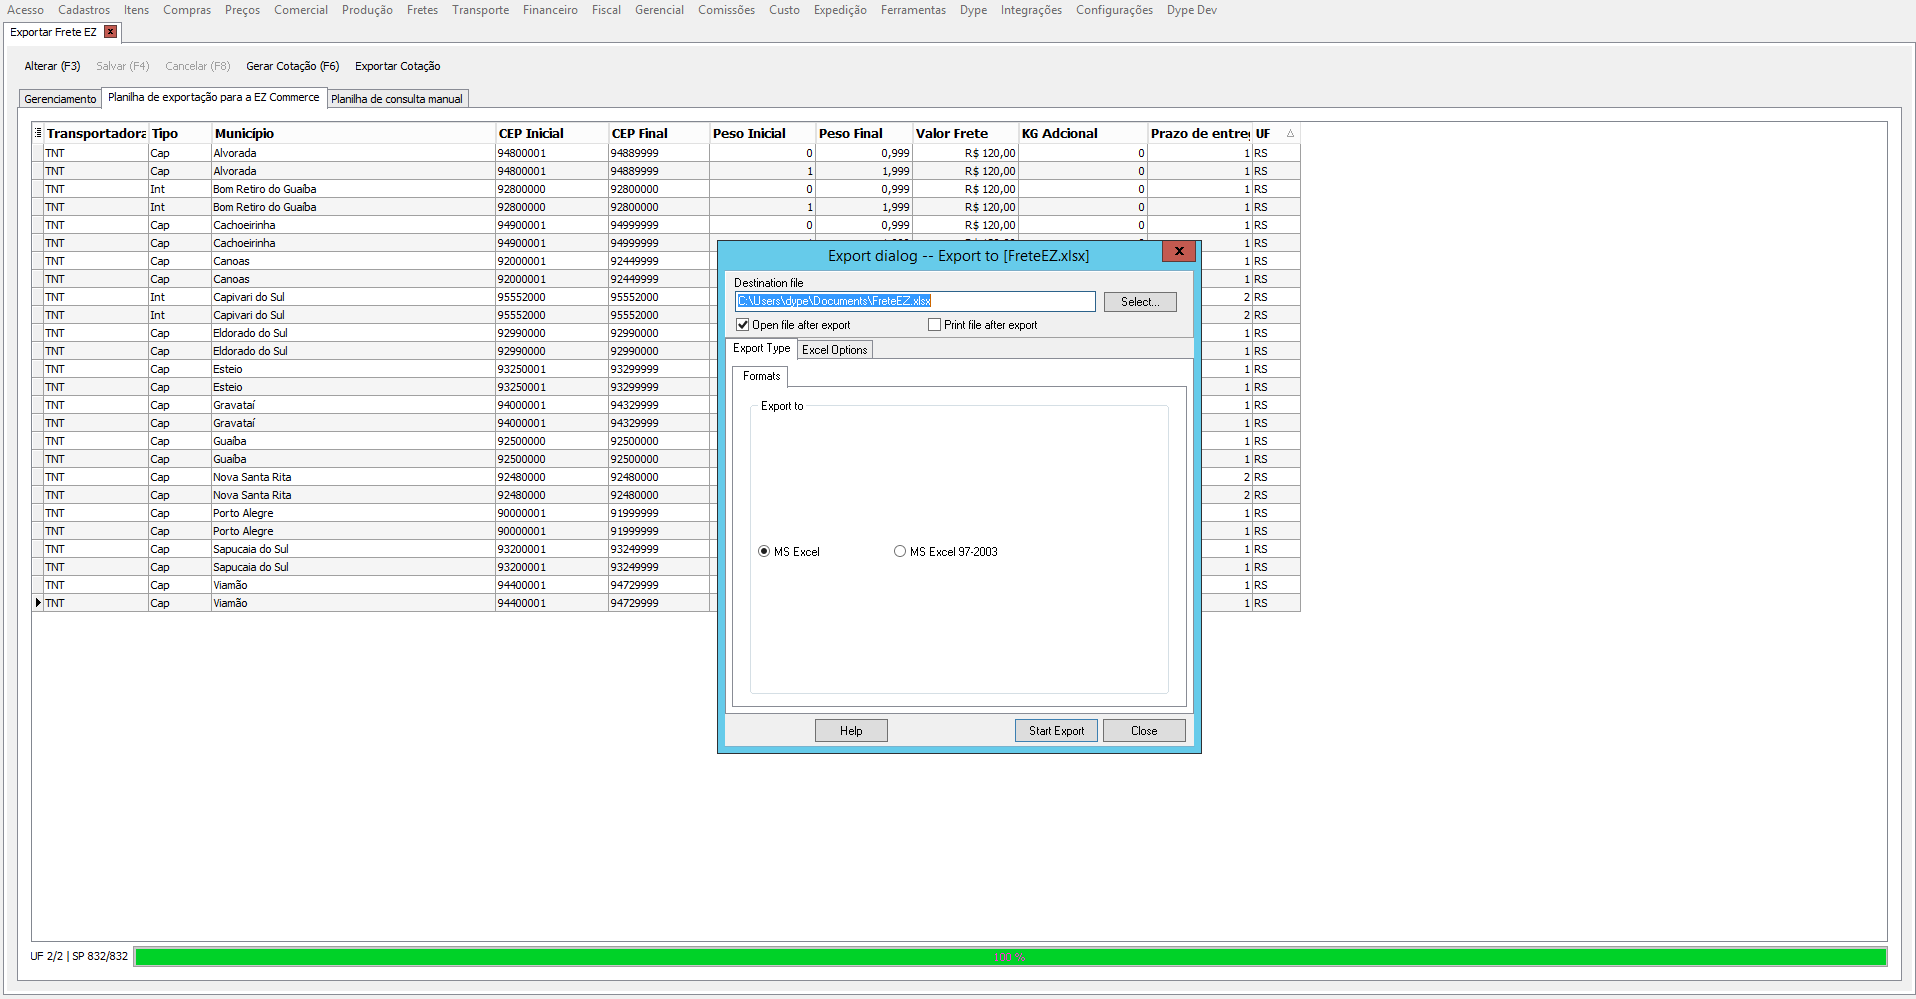The image size is (1916, 999).
Task: Open the Integrações menu
Action: (1031, 10)
